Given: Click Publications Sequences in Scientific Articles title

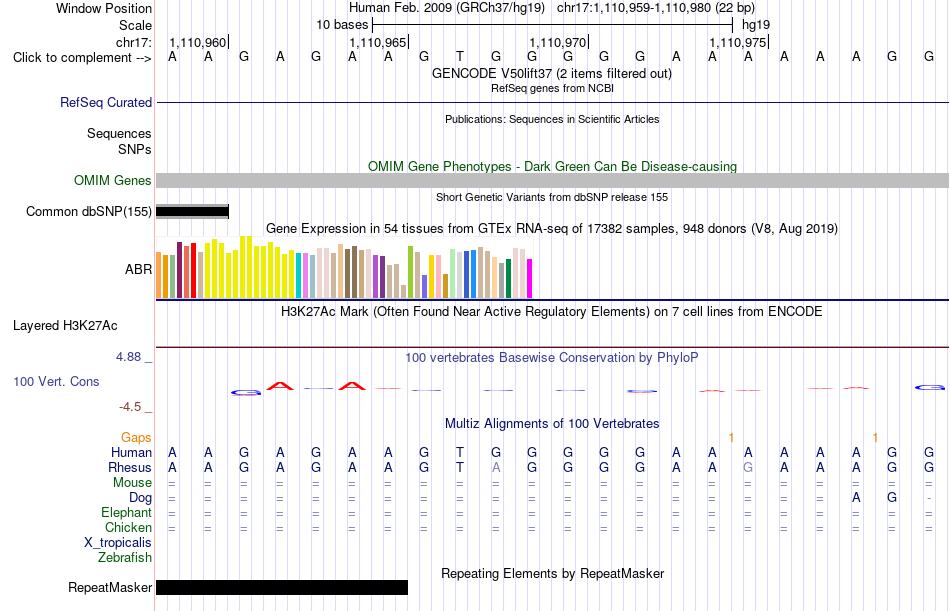Looking at the screenshot, I should pos(552,119).
